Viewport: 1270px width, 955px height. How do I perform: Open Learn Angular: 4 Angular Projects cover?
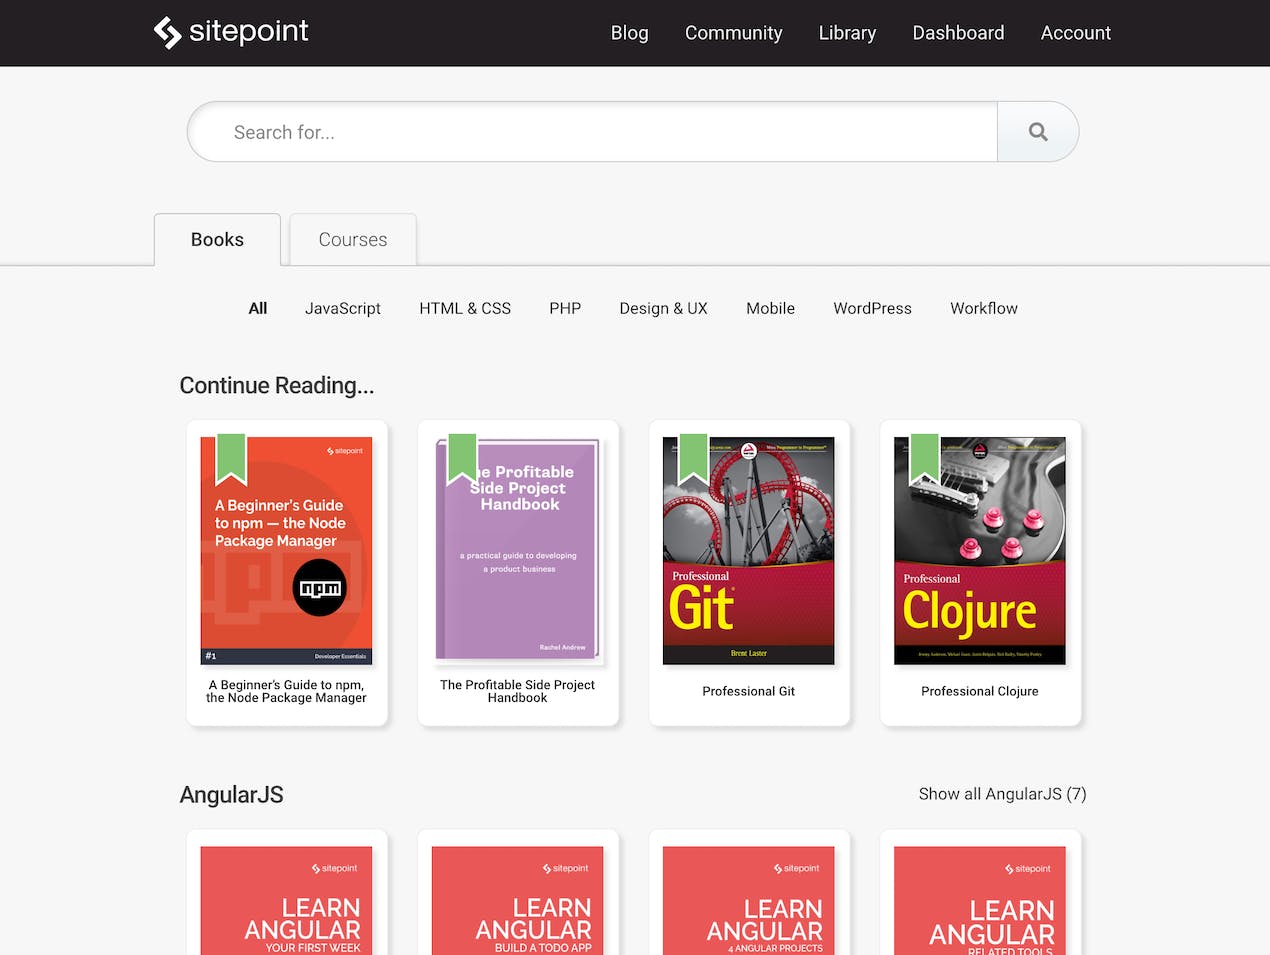(749, 901)
